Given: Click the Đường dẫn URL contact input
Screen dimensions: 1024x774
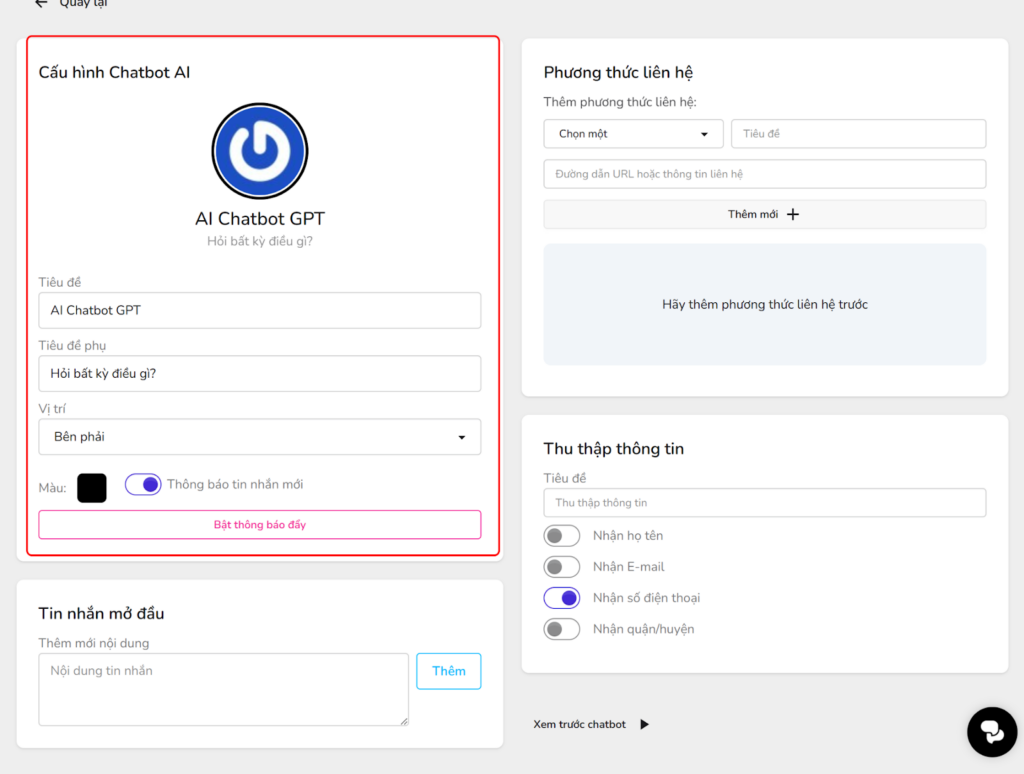Looking at the screenshot, I should 765,174.
